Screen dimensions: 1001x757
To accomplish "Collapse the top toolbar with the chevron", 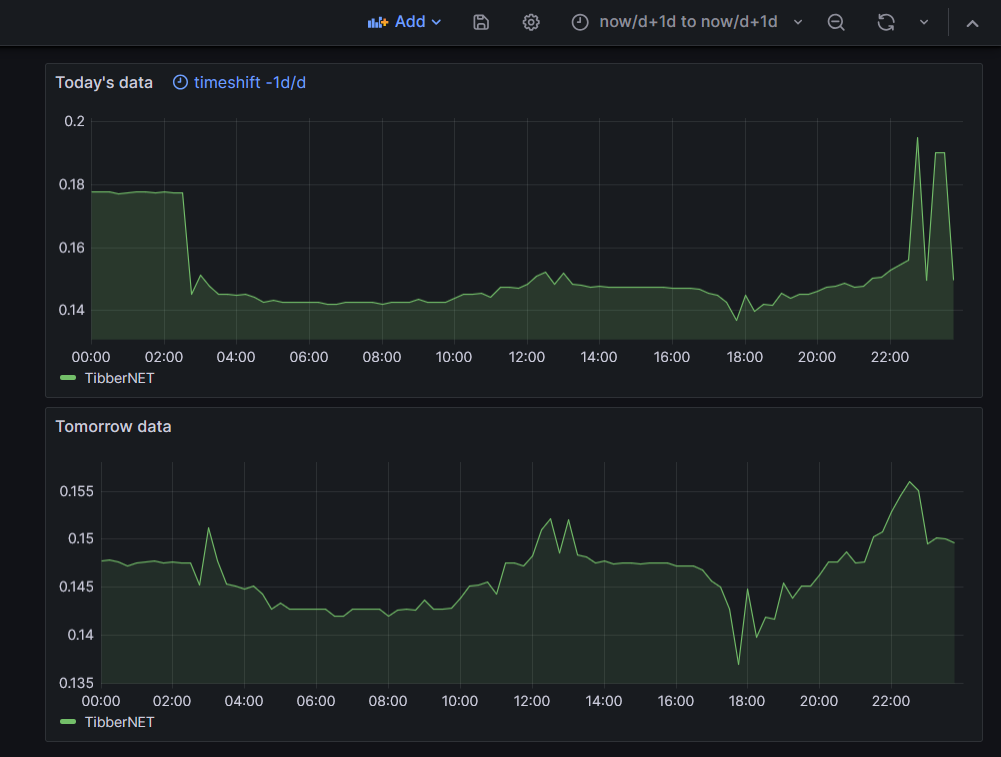I will (x=972, y=24).
